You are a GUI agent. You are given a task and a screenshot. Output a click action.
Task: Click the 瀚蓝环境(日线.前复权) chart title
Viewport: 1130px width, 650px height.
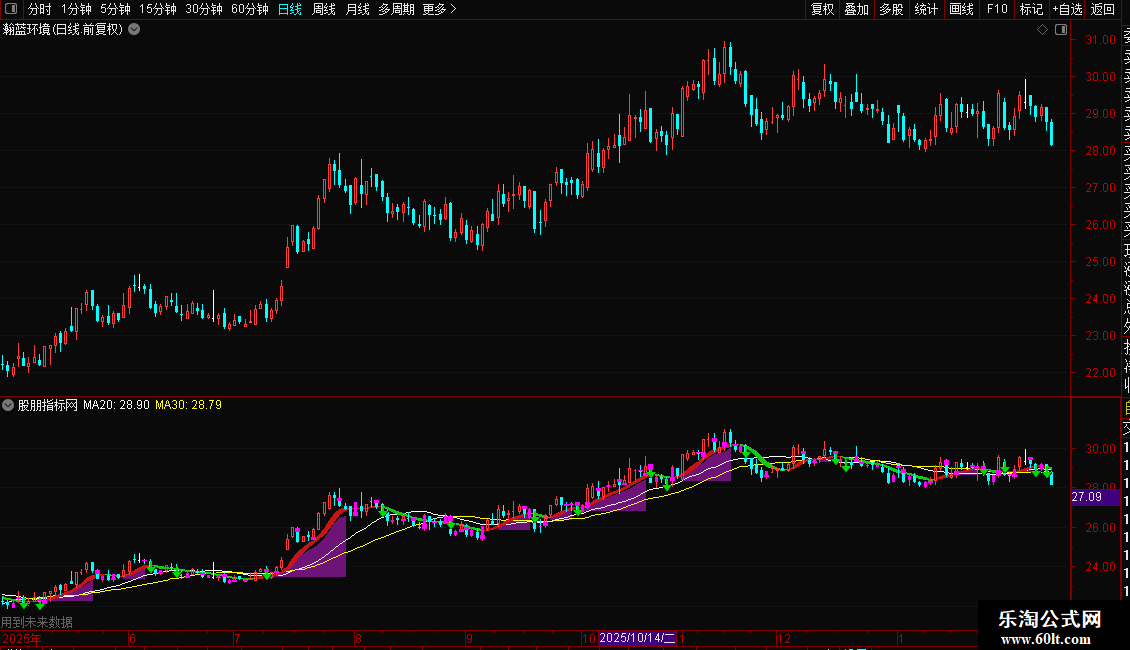coord(63,30)
